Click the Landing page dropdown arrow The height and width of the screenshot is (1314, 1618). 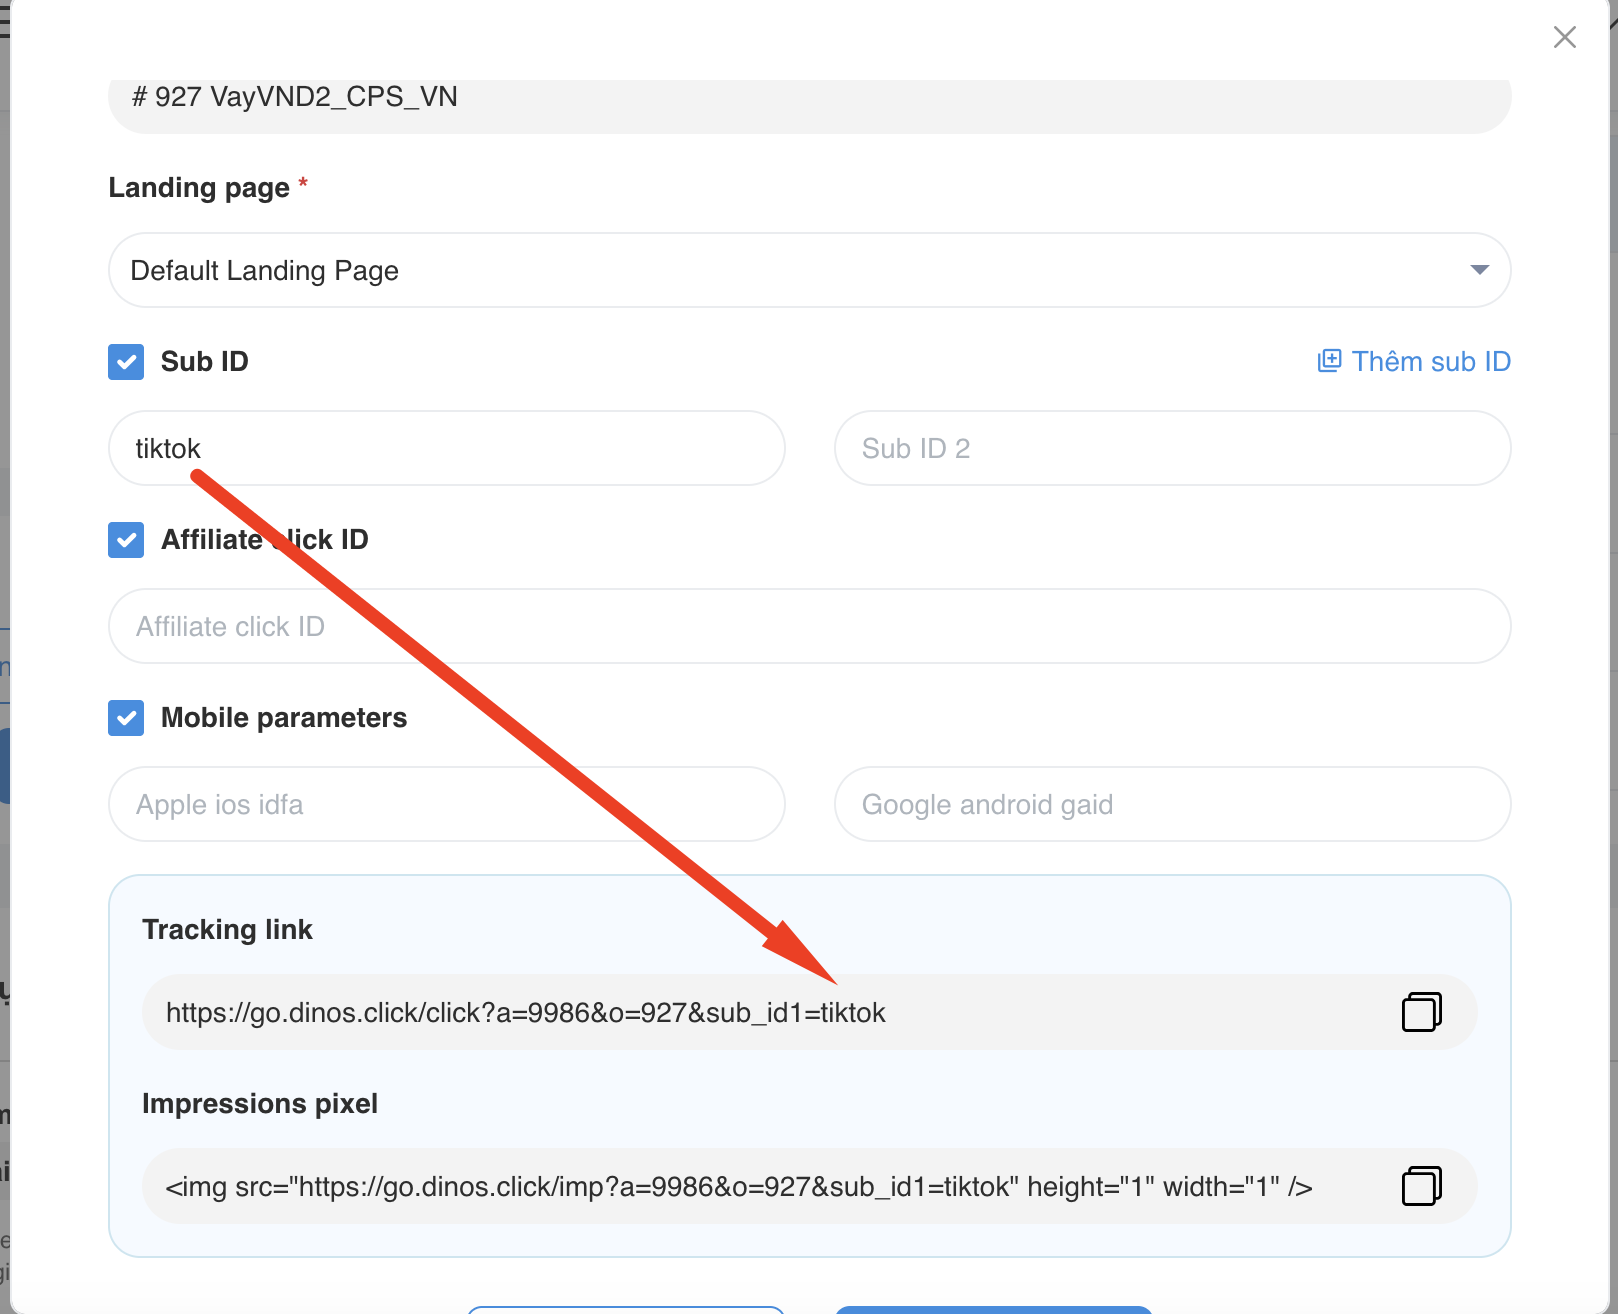[x=1479, y=270]
